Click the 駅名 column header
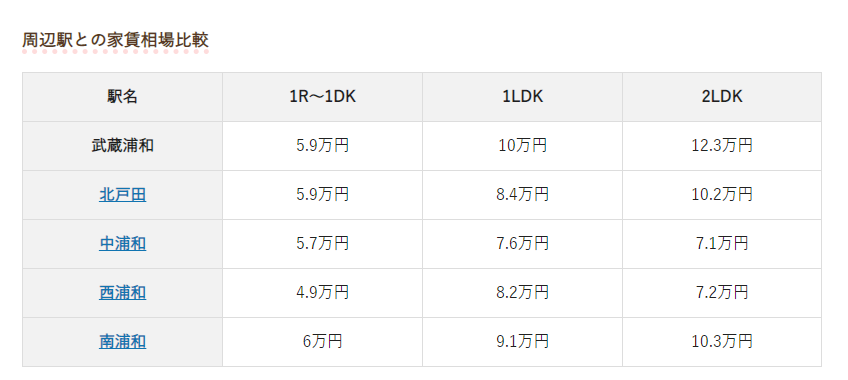 point(122,97)
